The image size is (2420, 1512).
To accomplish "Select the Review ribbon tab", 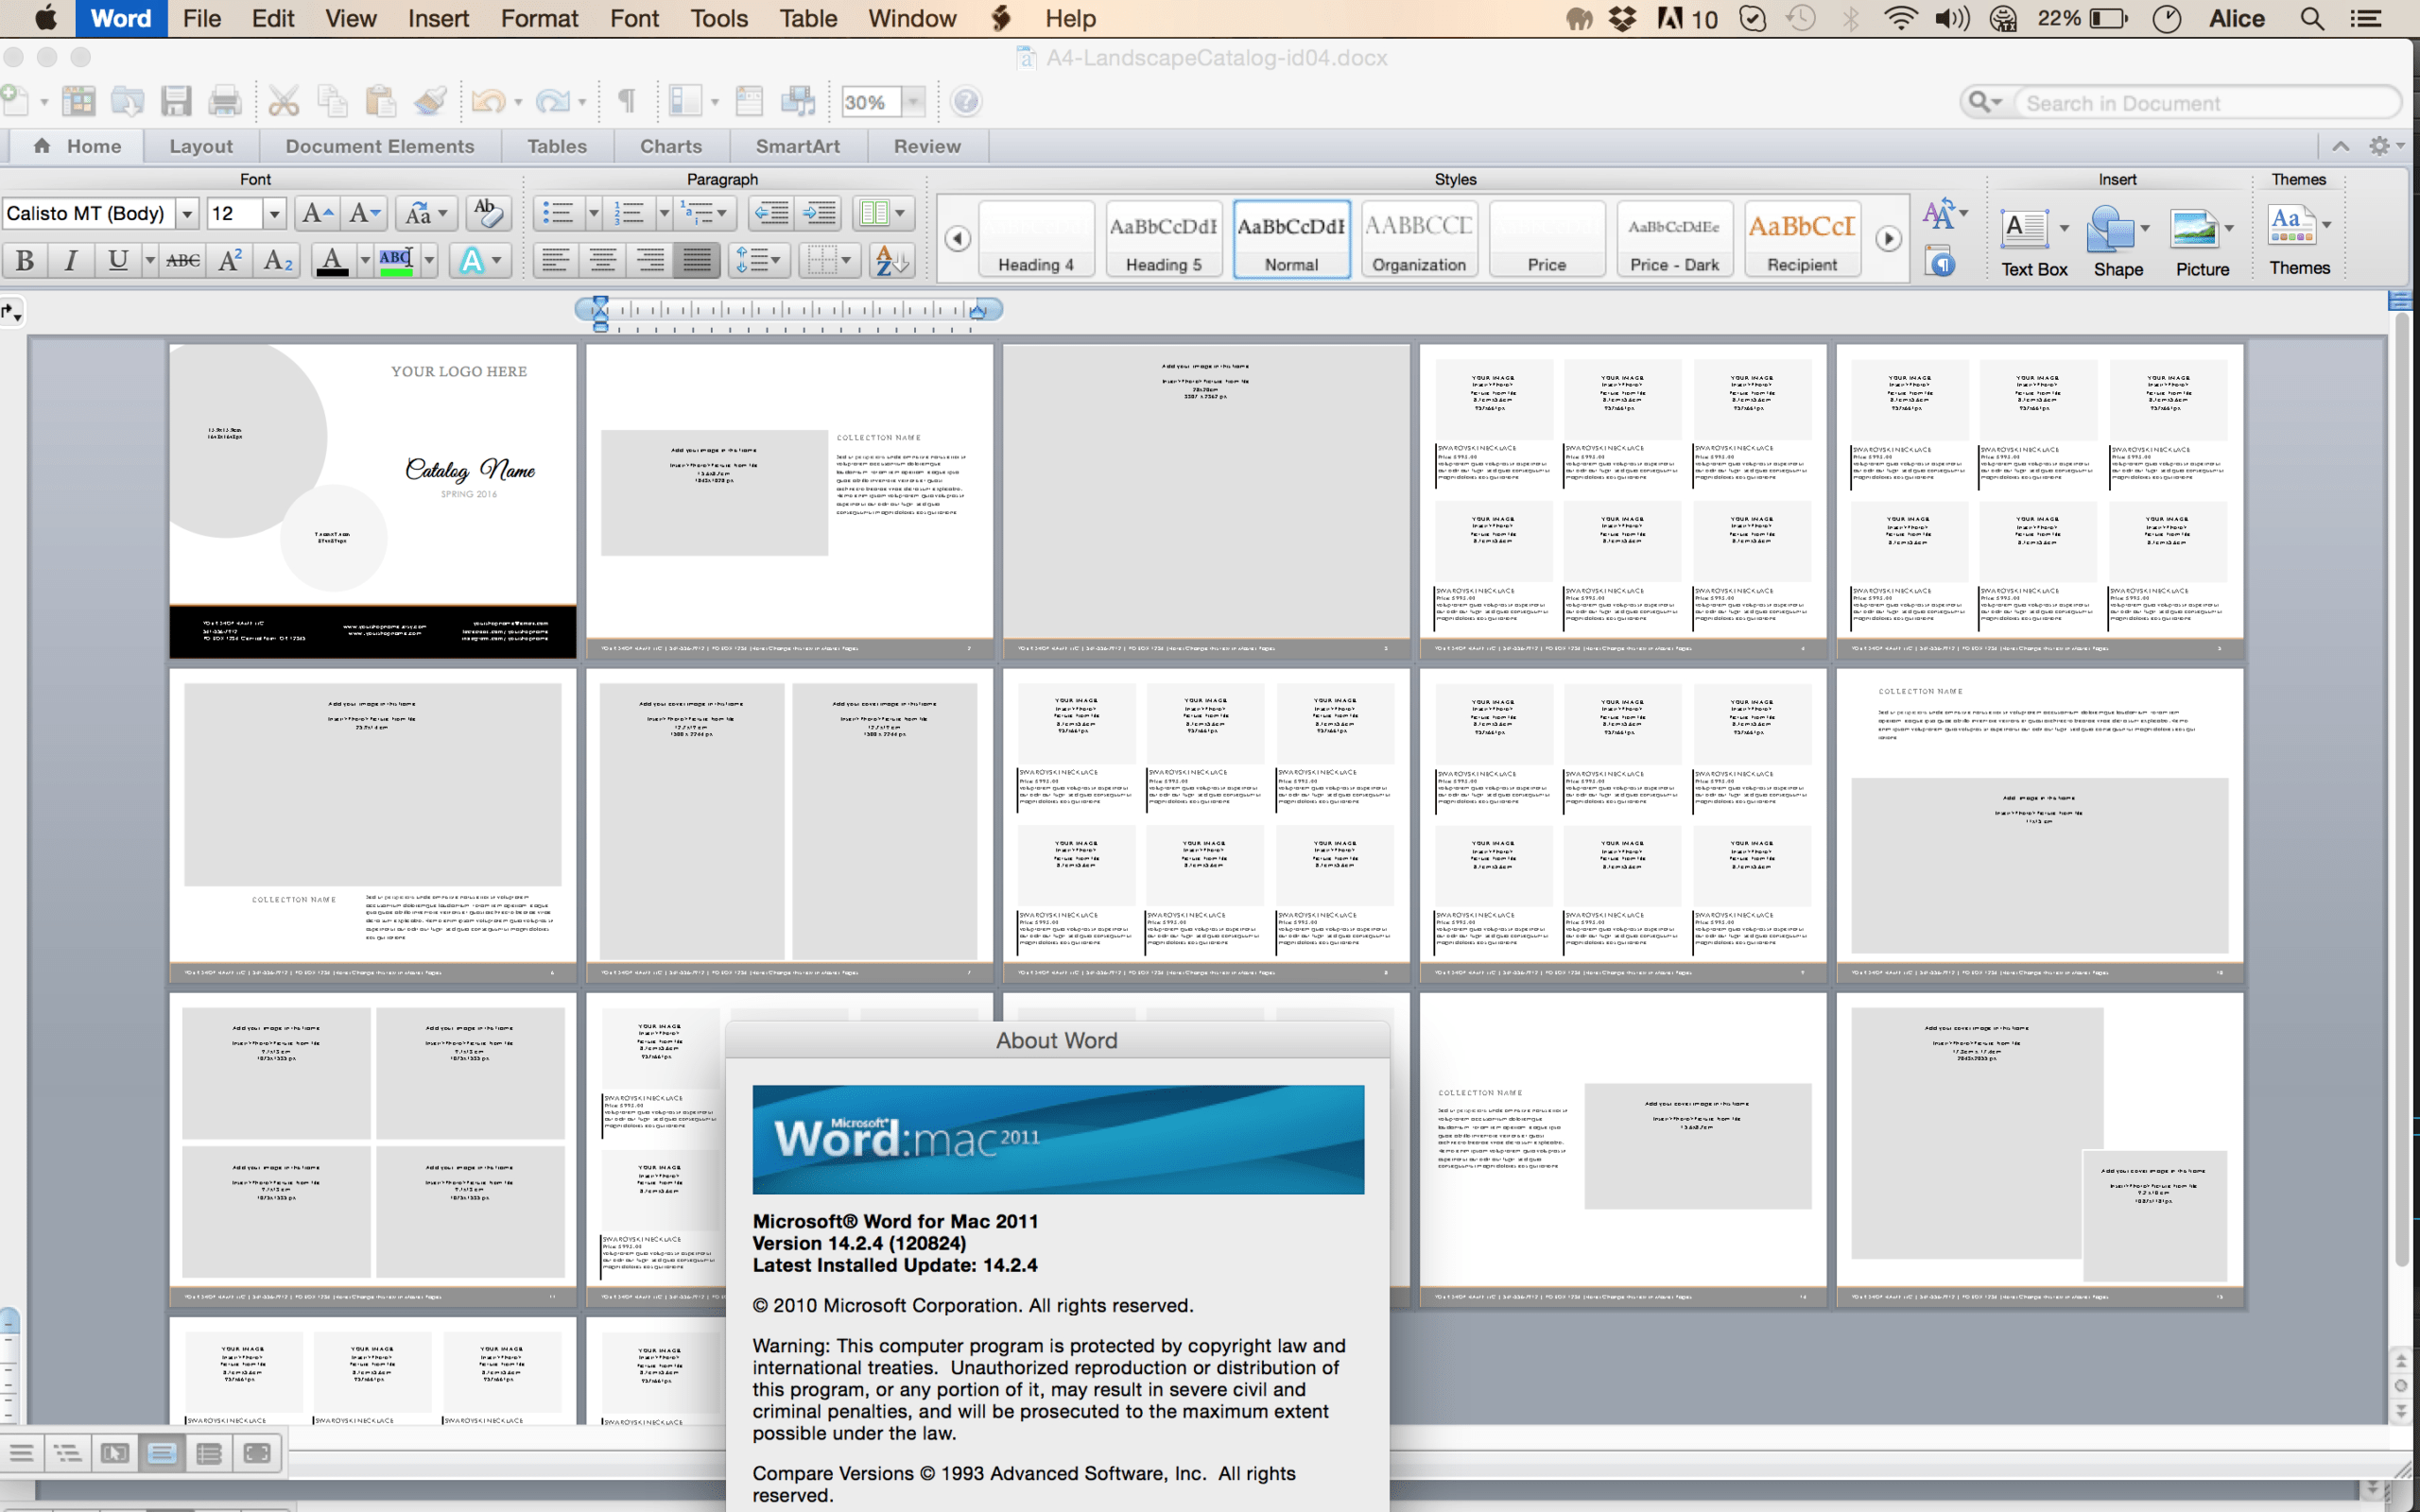I will point(924,145).
